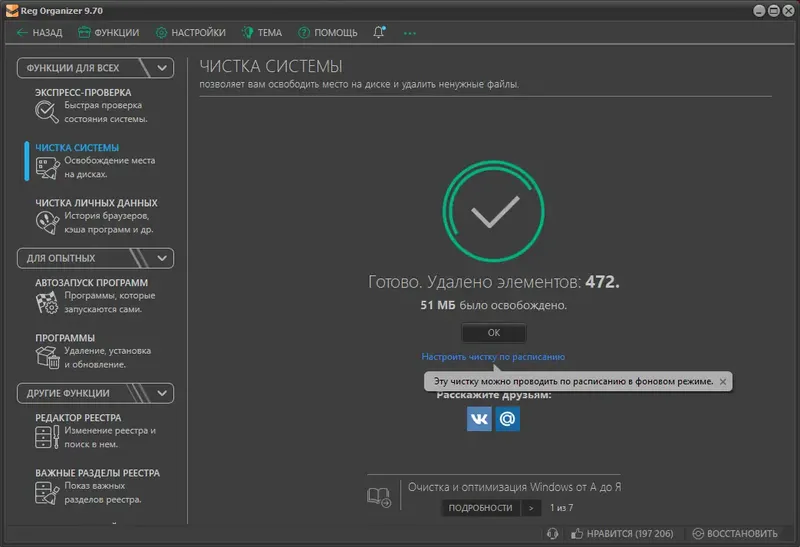Click '51 МБ было освобождено' text
Screen dimensions: 800x547
pyautogui.click(x=493, y=305)
